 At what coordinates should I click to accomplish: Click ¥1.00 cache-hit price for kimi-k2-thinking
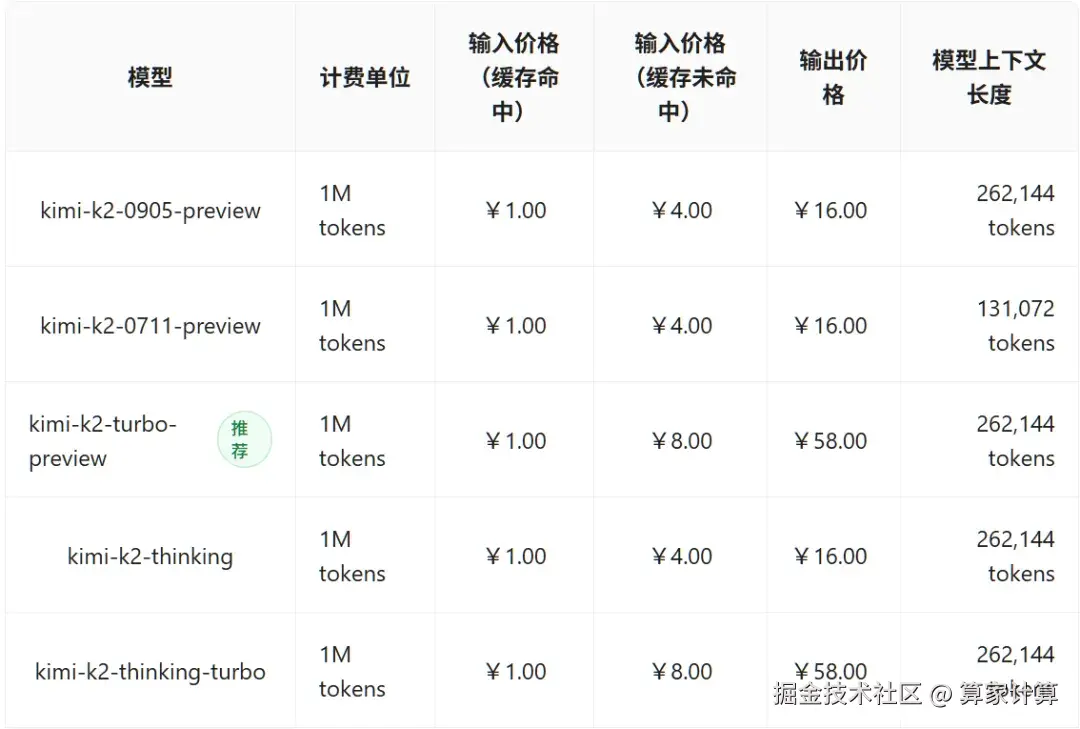515,556
